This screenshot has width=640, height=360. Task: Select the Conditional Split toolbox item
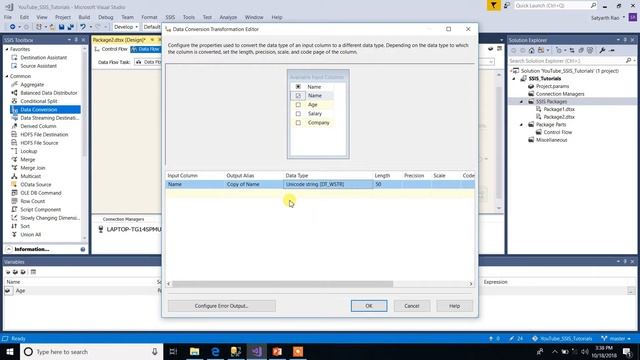39,101
